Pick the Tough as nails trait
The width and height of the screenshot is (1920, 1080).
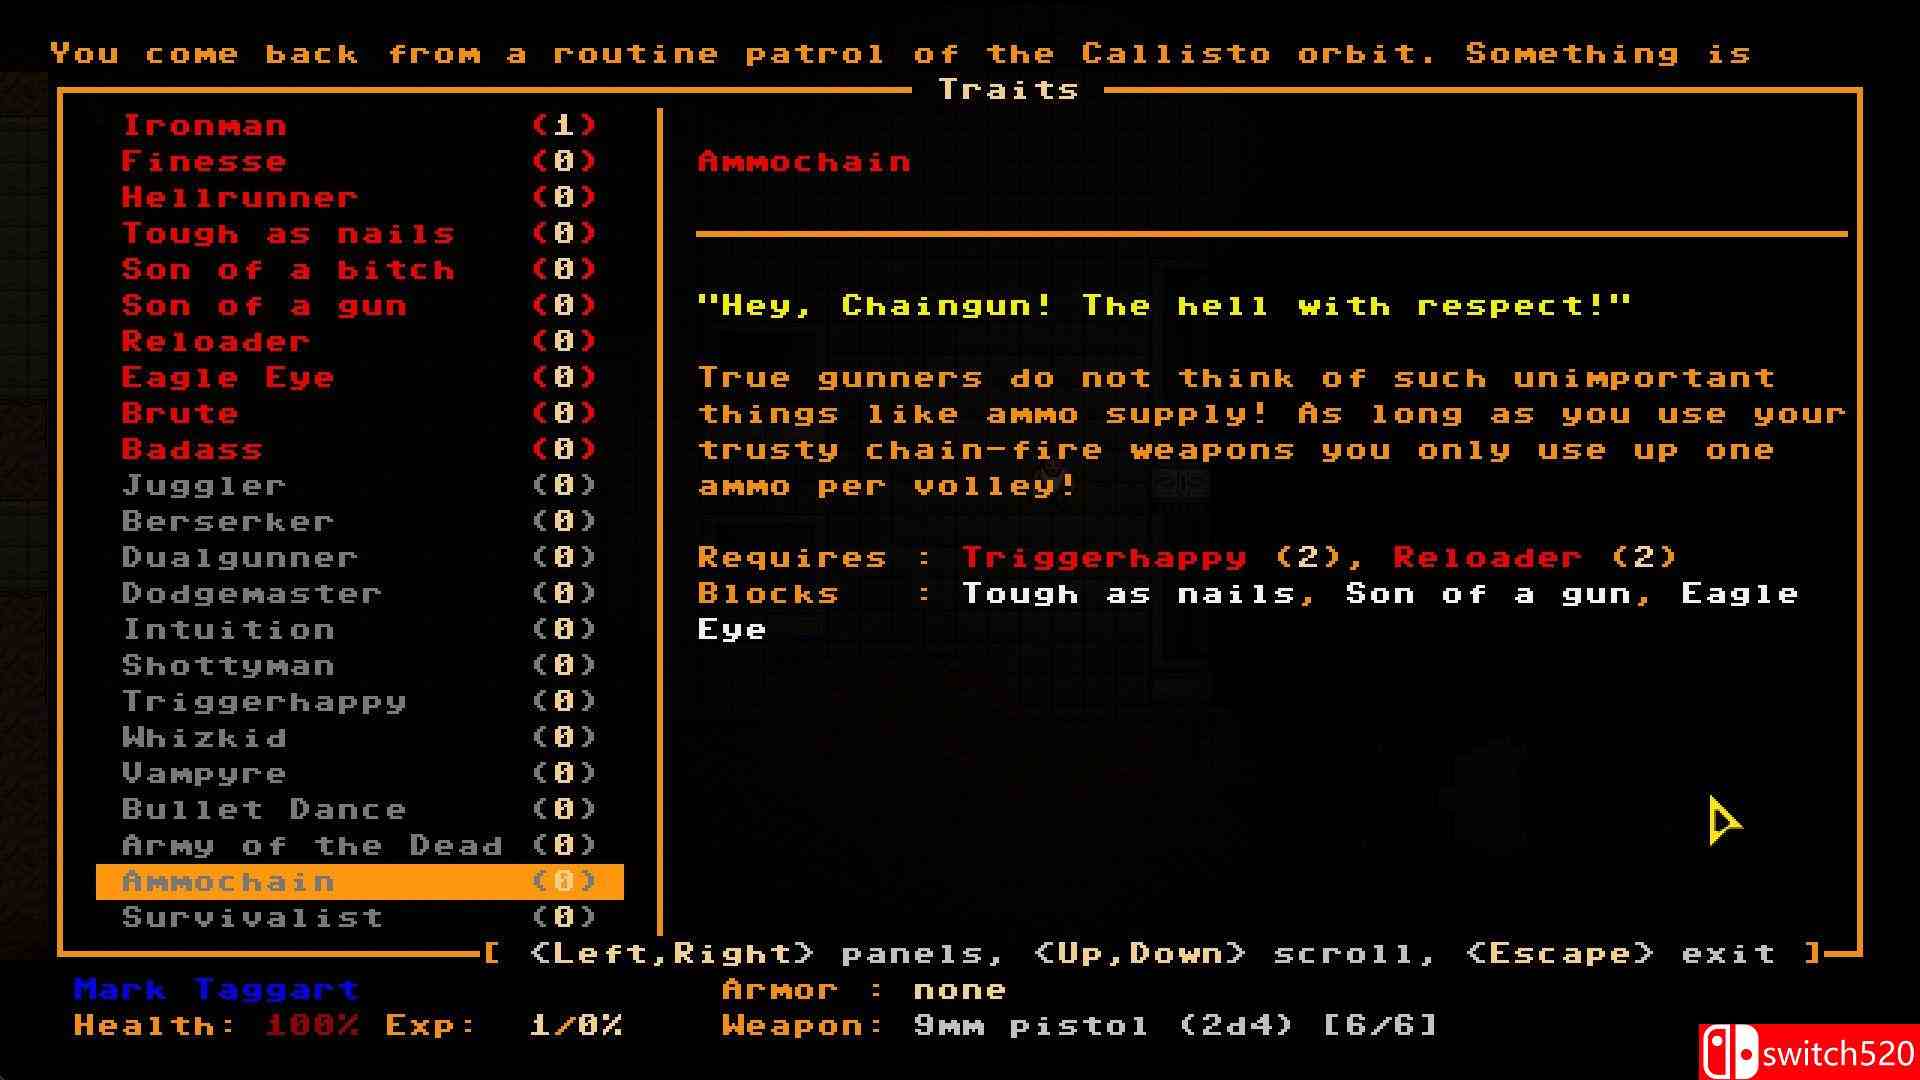[288, 234]
